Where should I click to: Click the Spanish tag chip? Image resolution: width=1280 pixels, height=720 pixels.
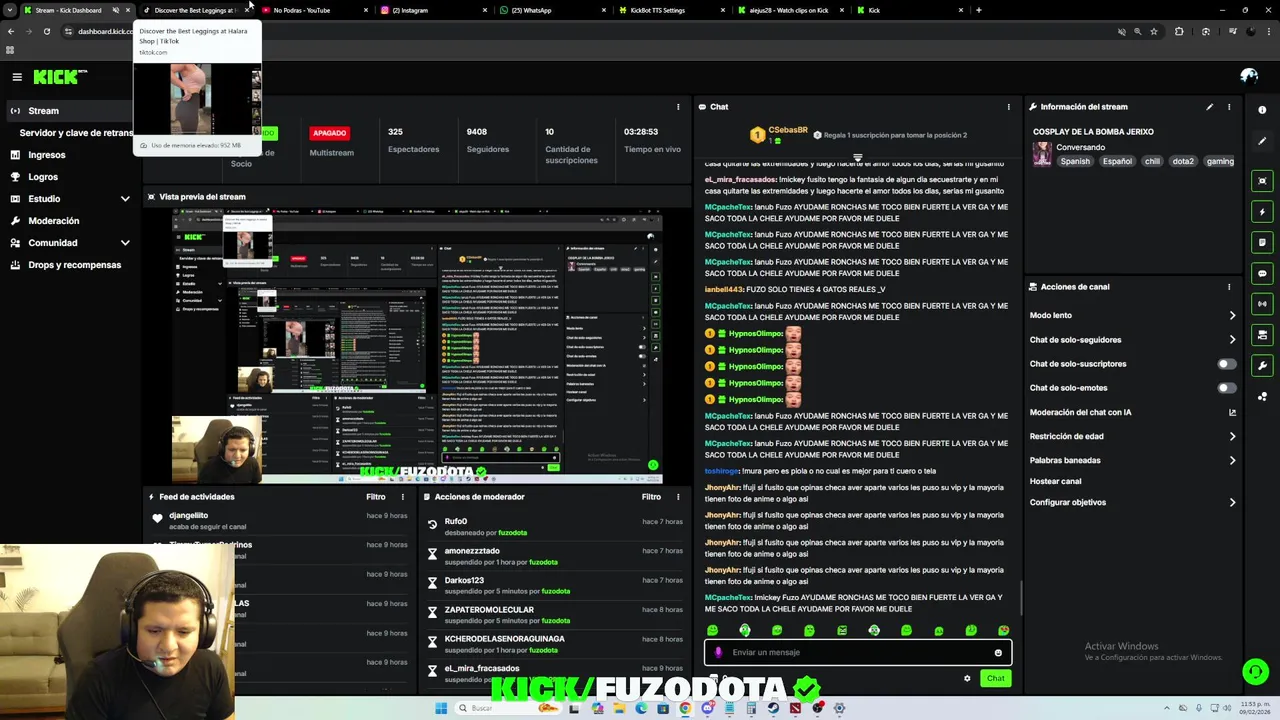click(x=1075, y=161)
